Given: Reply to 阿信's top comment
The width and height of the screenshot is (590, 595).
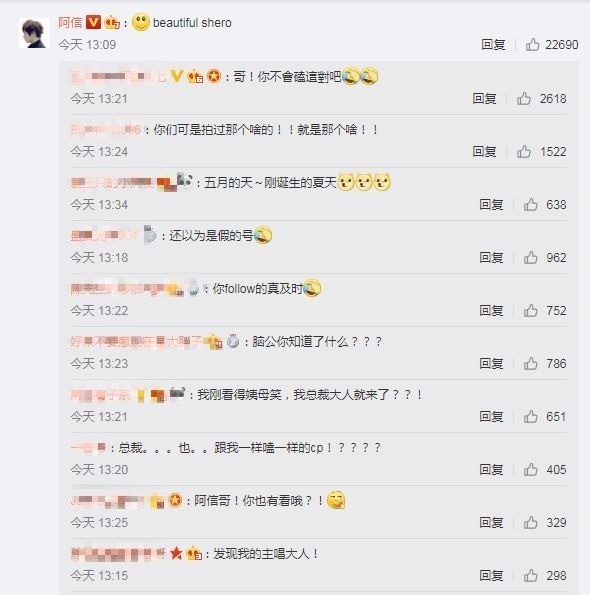Looking at the screenshot, I should 493,44.
